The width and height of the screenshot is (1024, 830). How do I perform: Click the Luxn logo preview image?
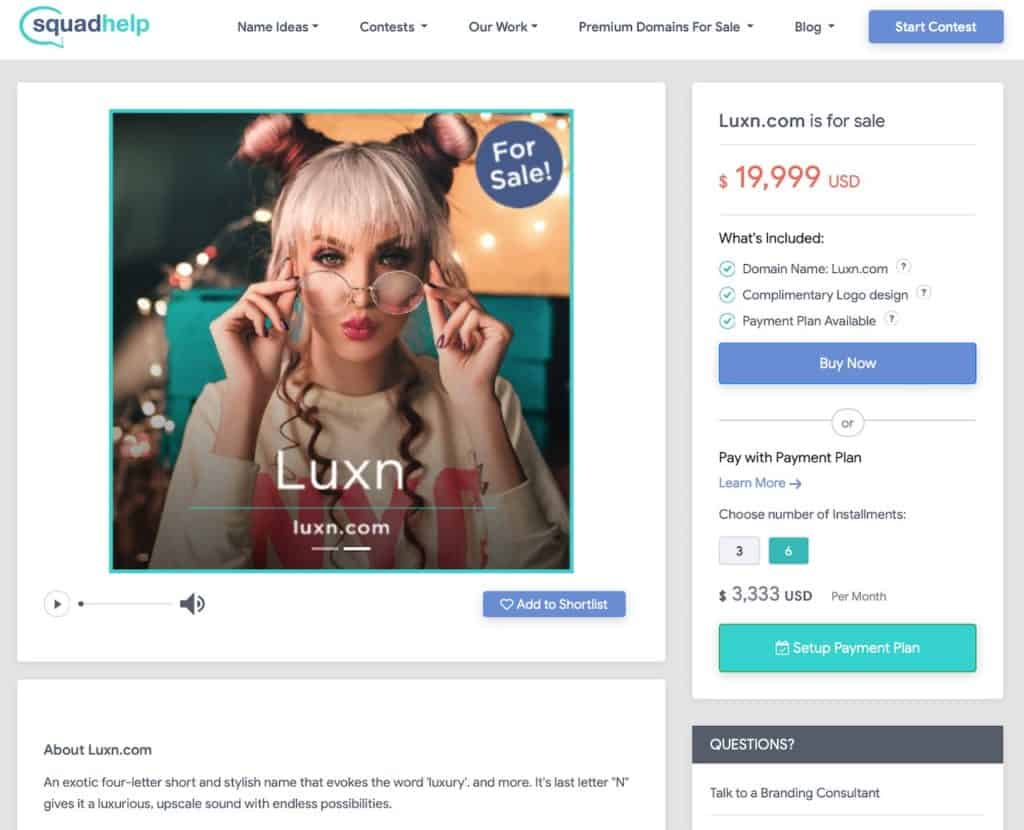(341, 341)
